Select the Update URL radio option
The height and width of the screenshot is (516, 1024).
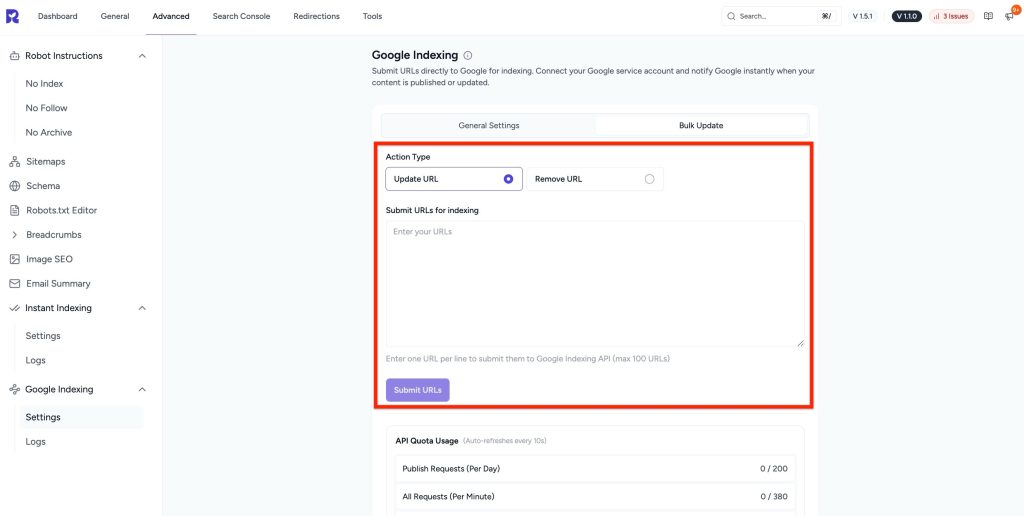(x=508, y=179)
